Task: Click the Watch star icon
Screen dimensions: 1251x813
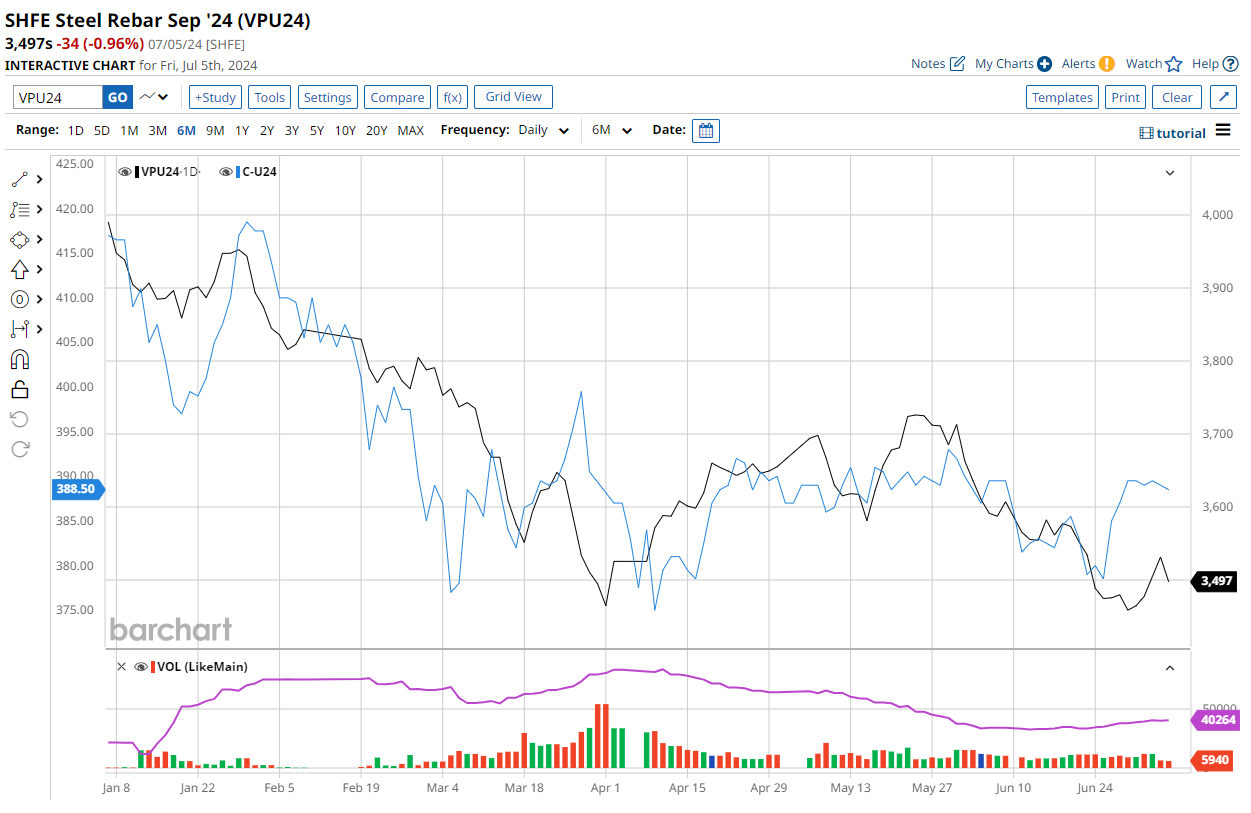Action: click(x=1174, y=64)
